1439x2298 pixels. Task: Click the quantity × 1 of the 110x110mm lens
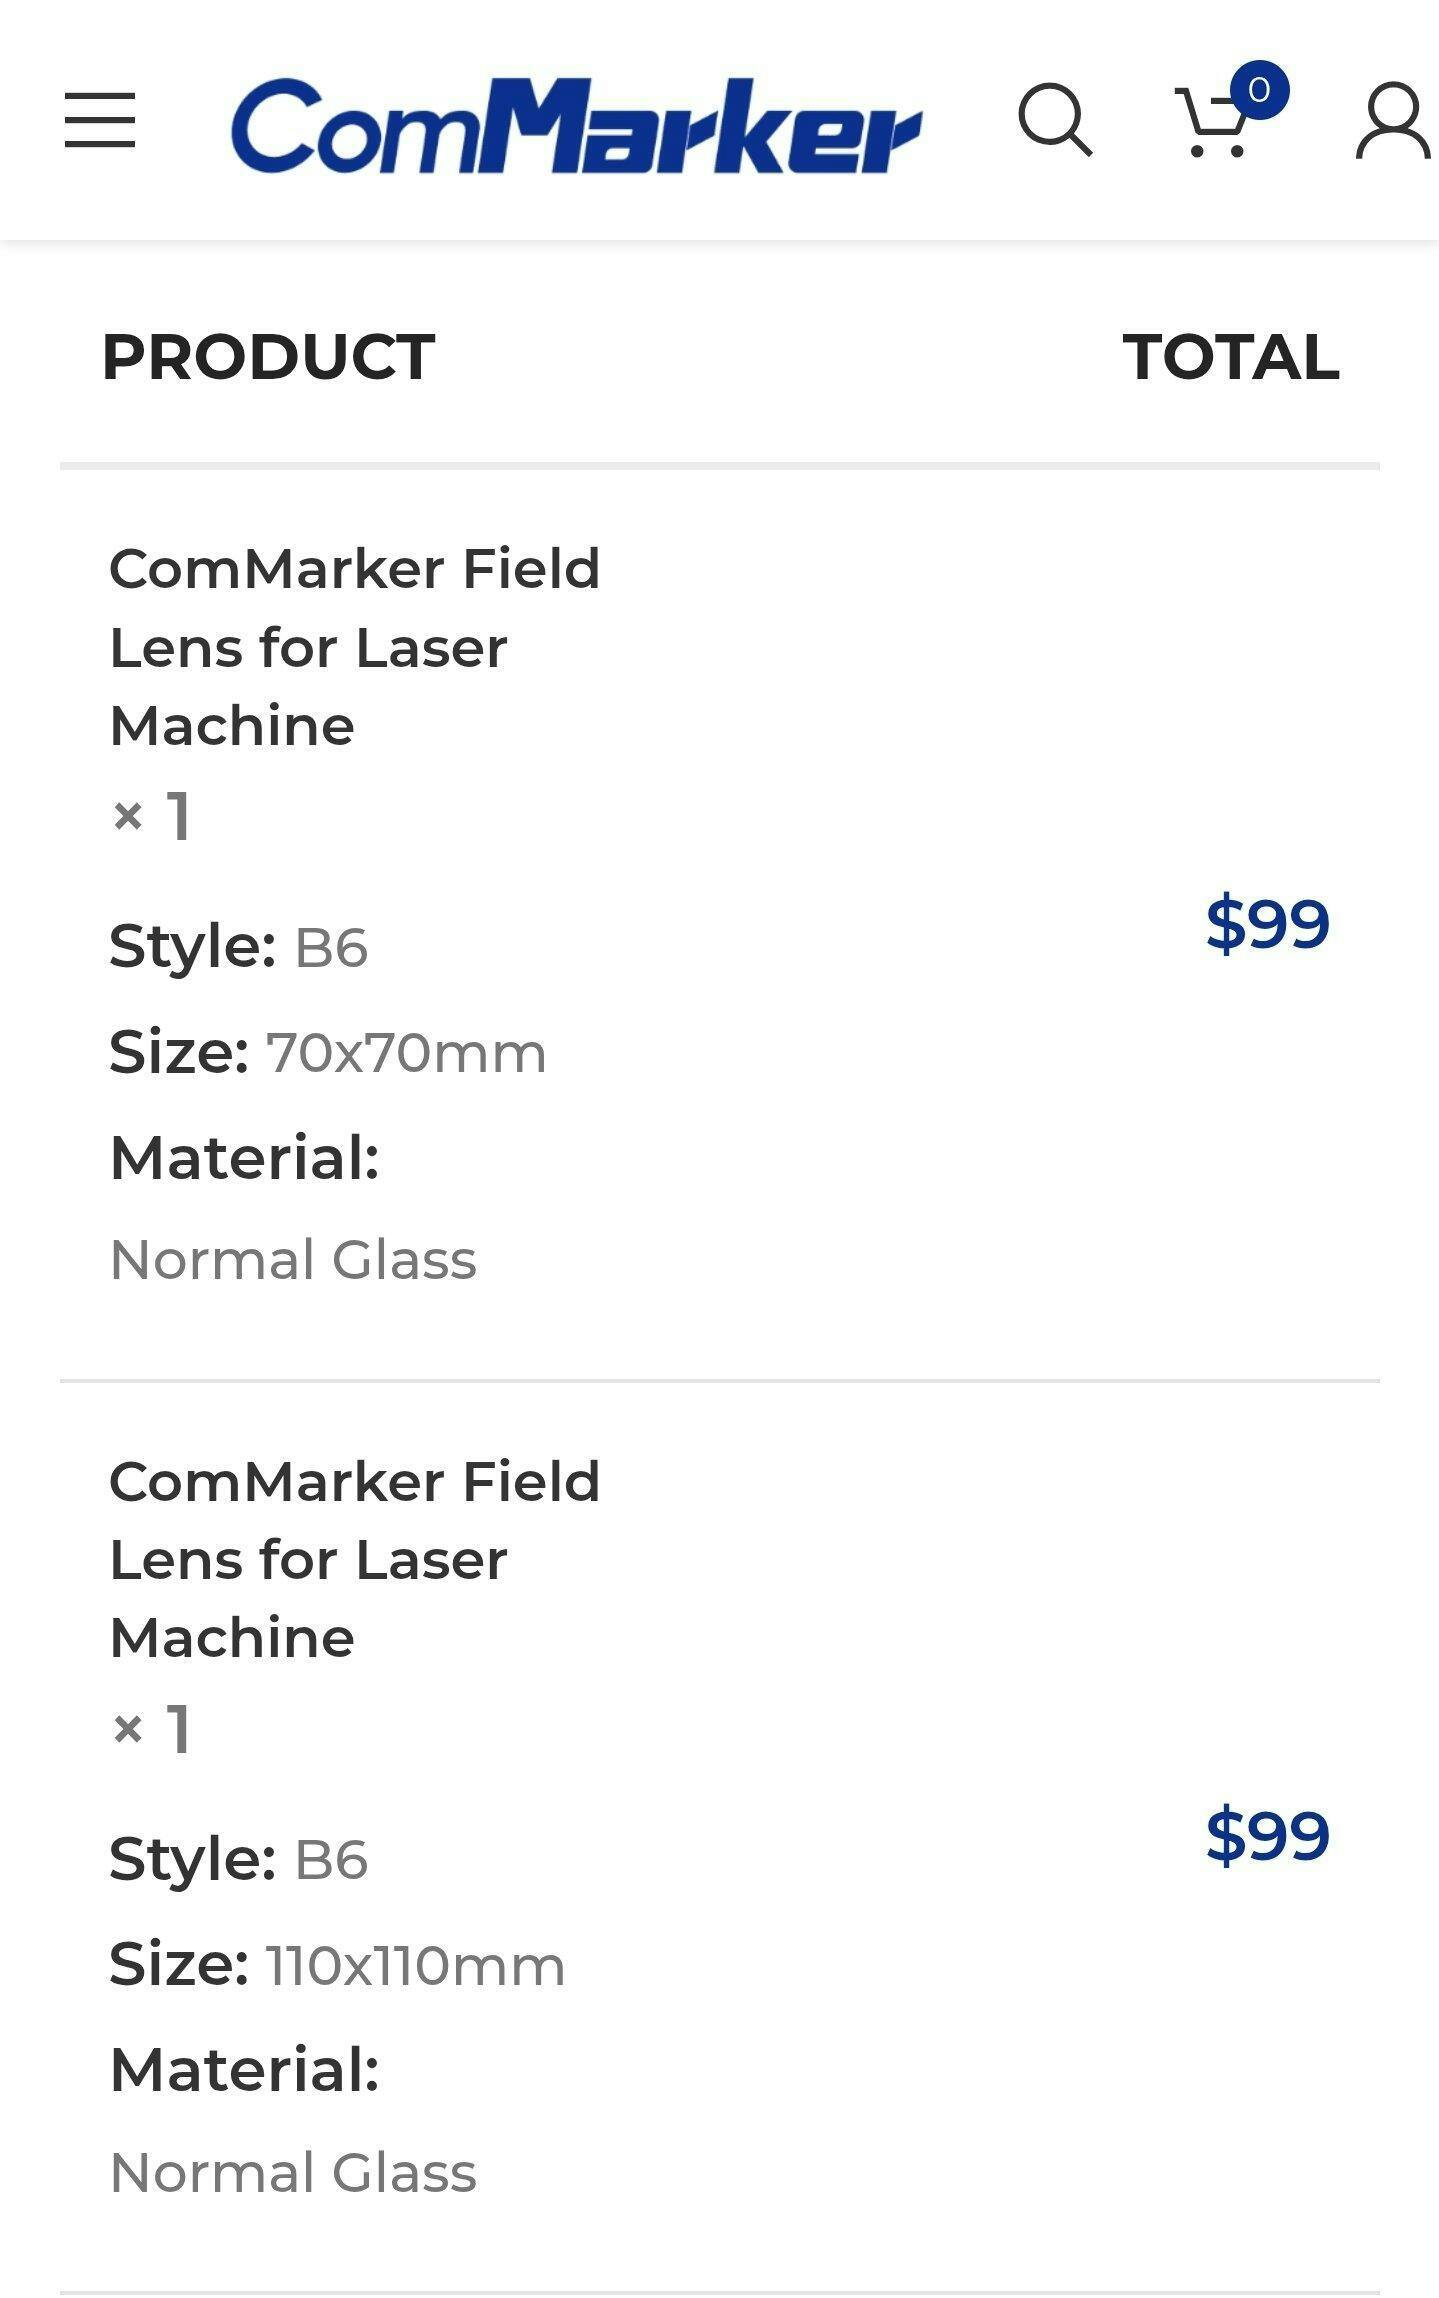point(151,1728)
